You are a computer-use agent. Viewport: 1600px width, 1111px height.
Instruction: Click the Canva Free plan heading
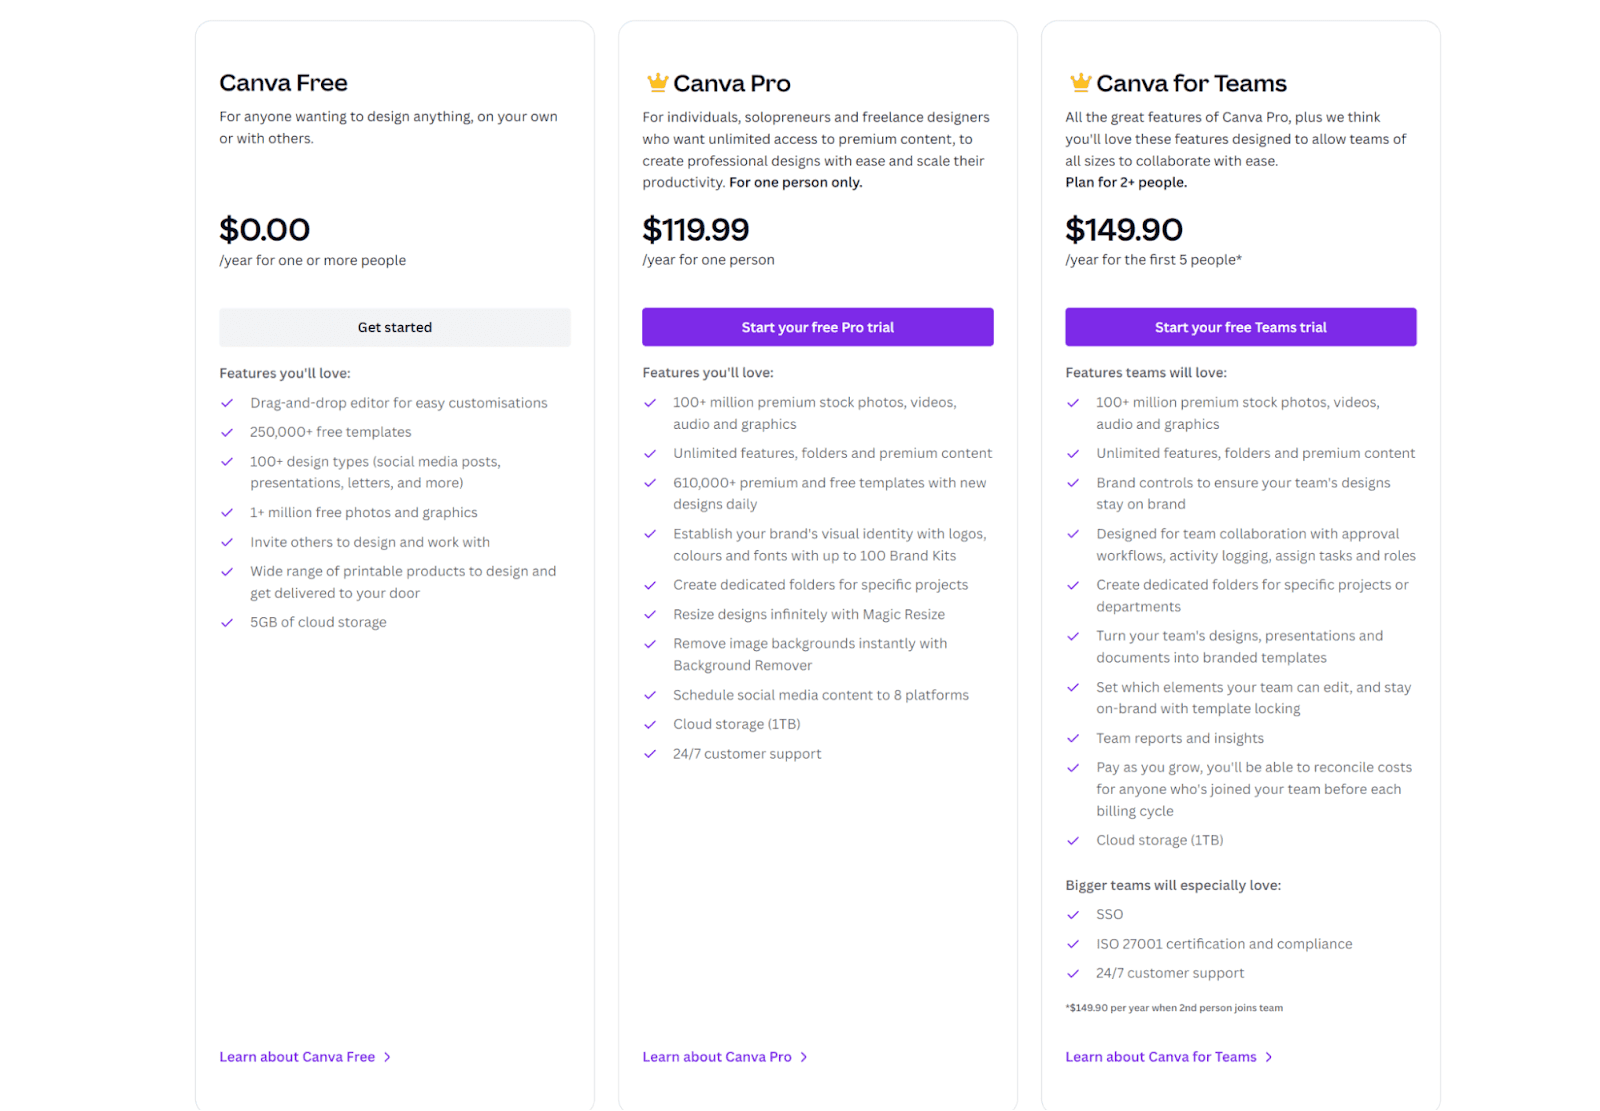tap(283, 83)
